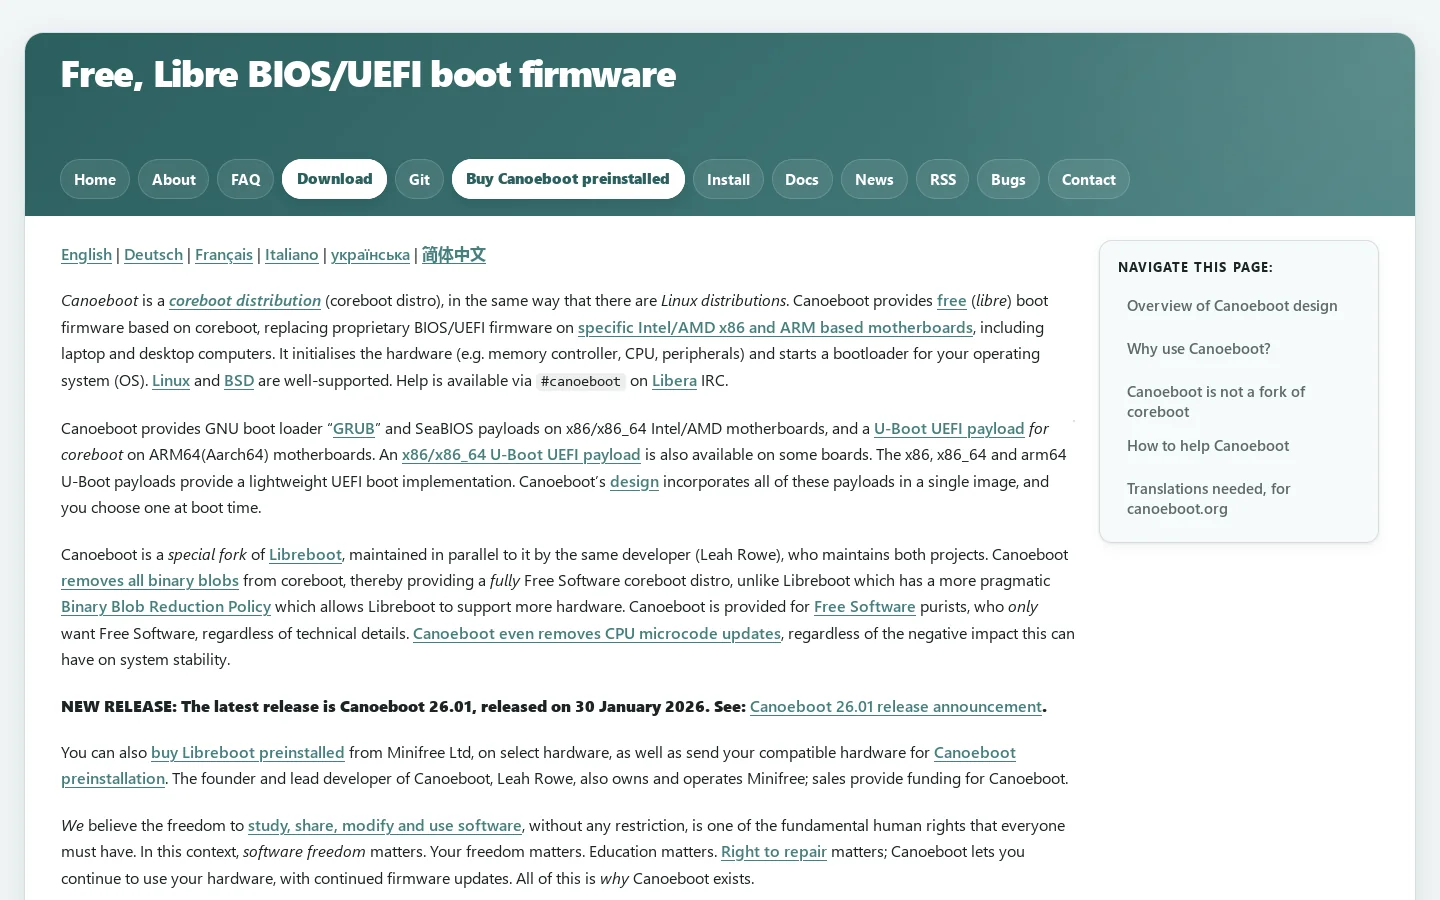Follow 'removes all binary blobs' link
The width and height of the screenshot is (1440, 900).
150,581
